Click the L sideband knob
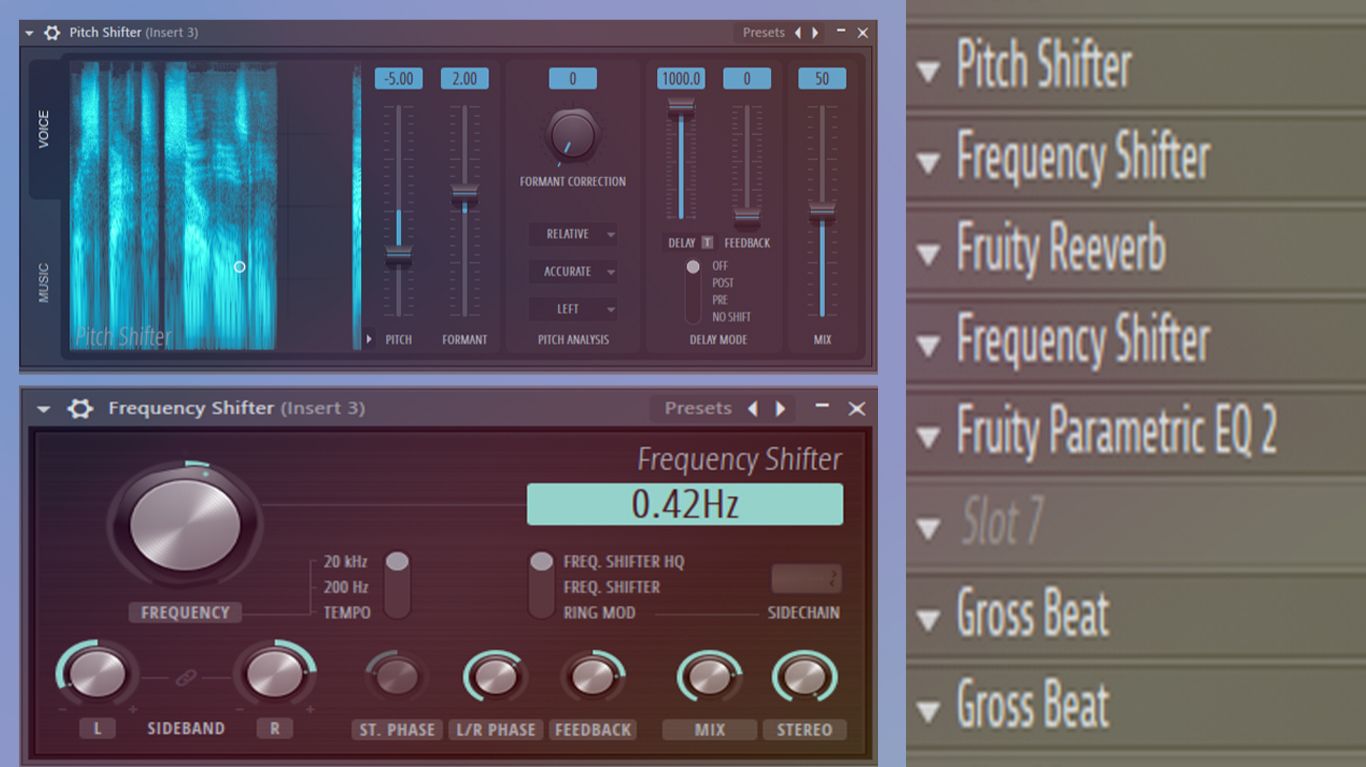The width and height of the screenshot is (1366, 767). tap(97, 673)
